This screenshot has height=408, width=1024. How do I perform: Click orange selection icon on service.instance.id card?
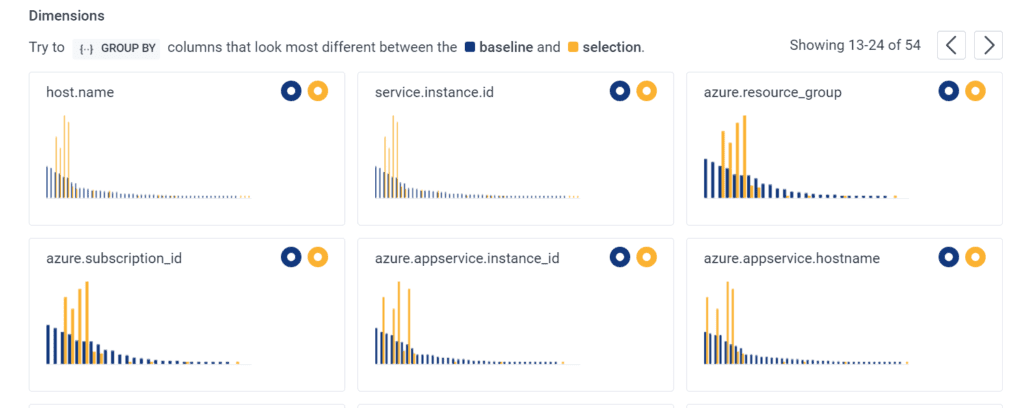click(647, 92)
